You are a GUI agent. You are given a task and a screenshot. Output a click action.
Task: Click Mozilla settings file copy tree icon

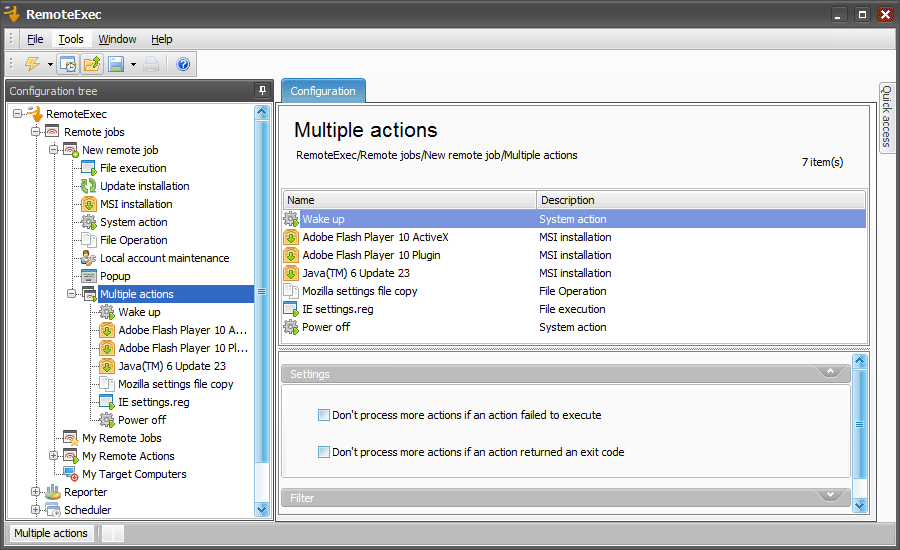pos(107,384)
